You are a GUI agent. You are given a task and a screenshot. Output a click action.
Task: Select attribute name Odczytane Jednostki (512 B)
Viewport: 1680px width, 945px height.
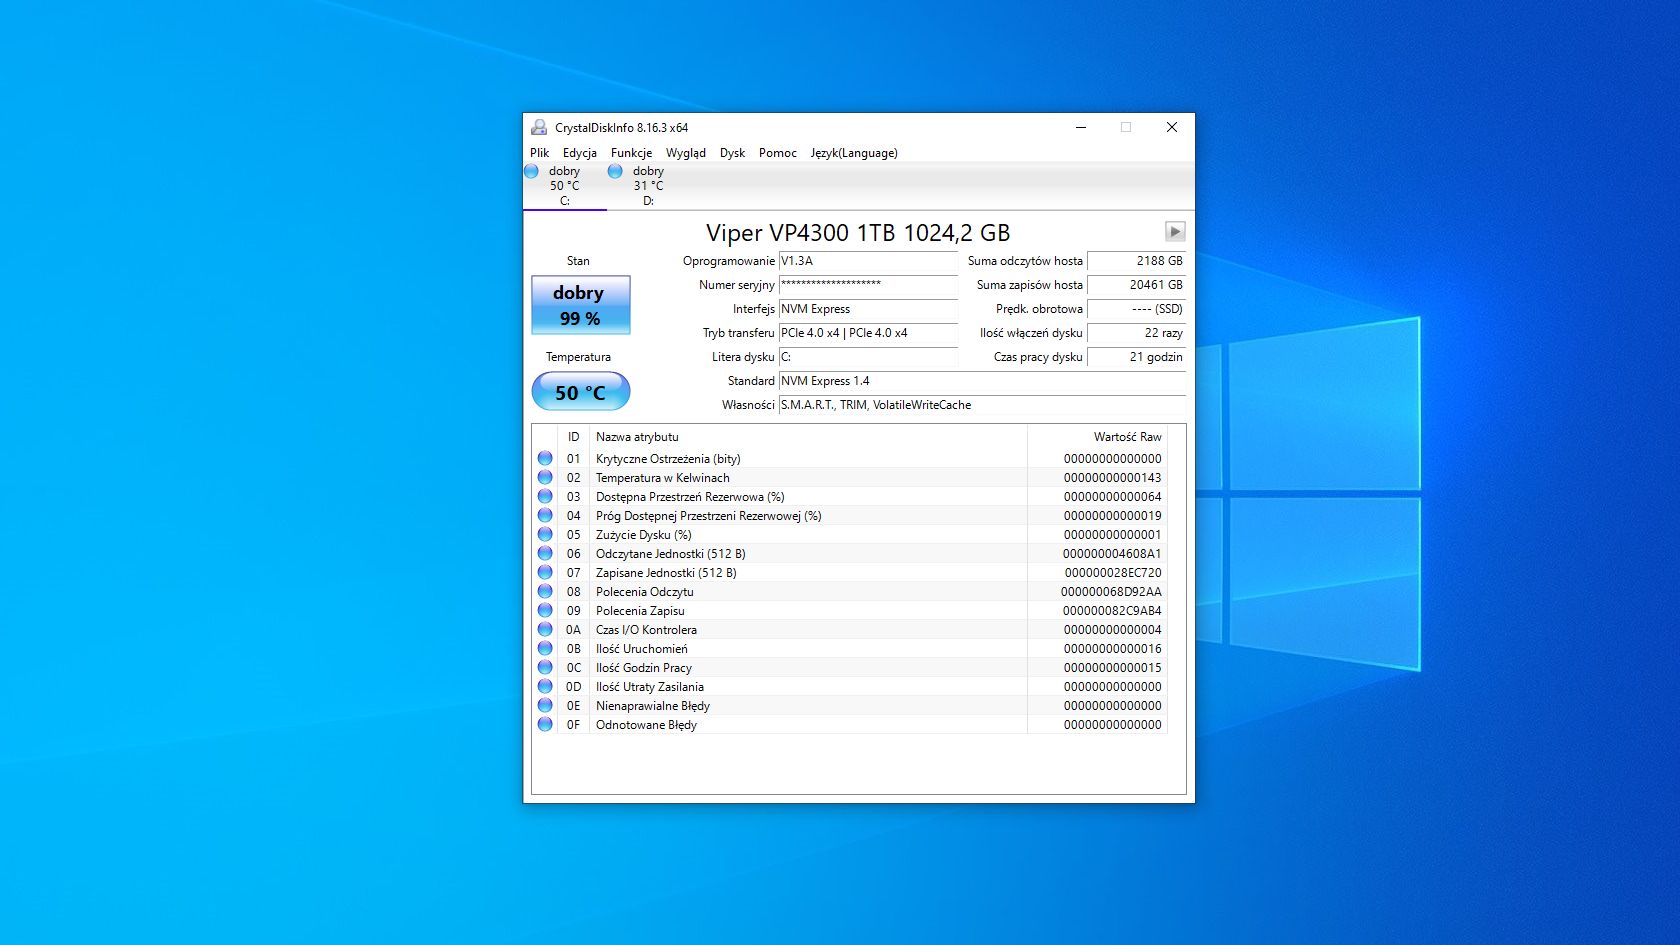click(671, 554)
